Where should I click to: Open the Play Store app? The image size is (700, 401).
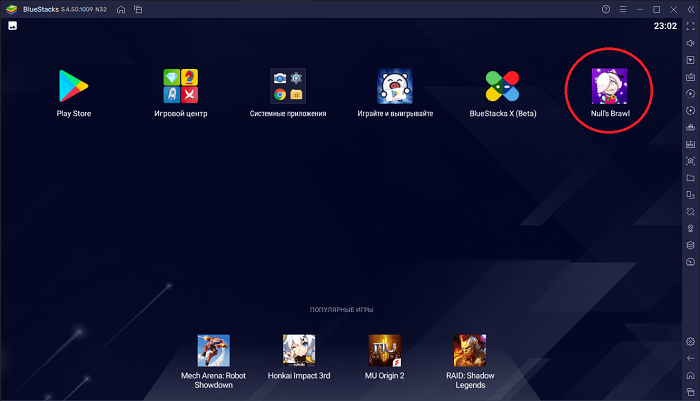74,86
